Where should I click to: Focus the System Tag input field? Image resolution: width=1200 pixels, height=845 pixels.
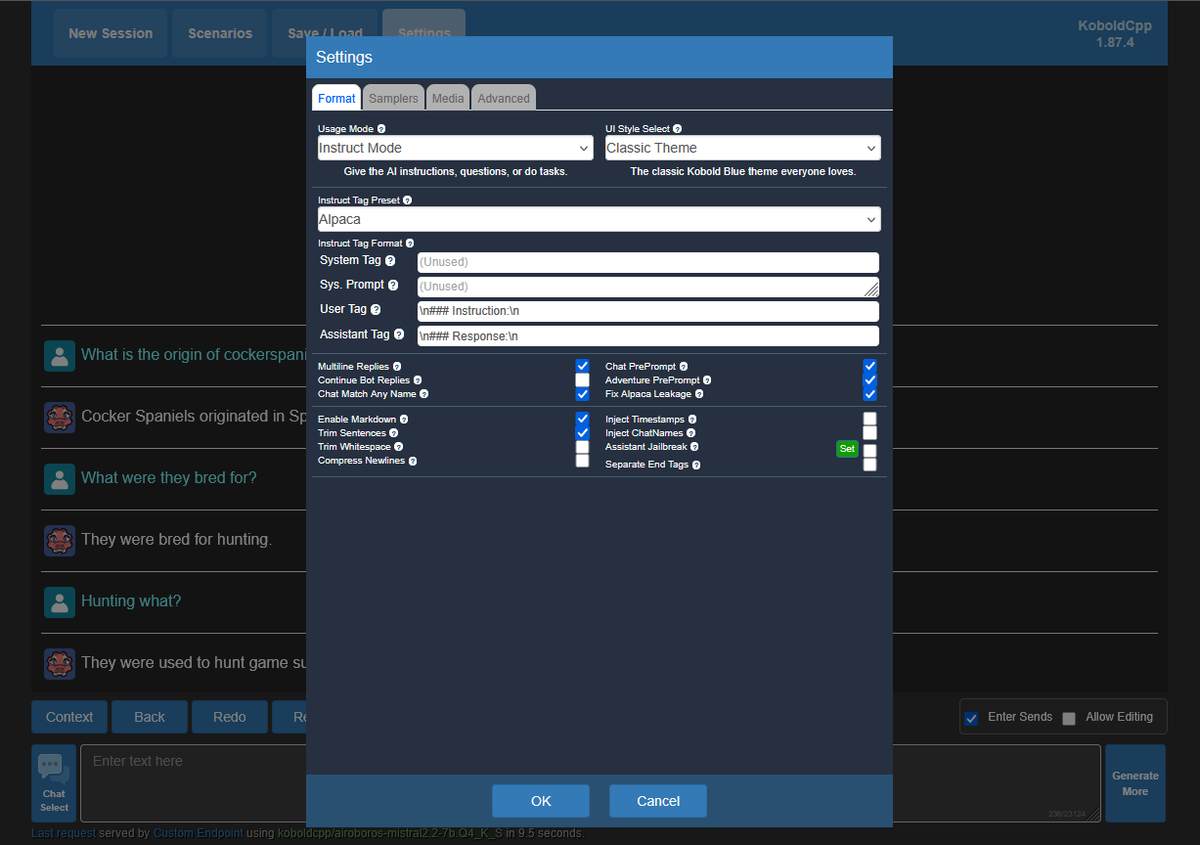648,262
